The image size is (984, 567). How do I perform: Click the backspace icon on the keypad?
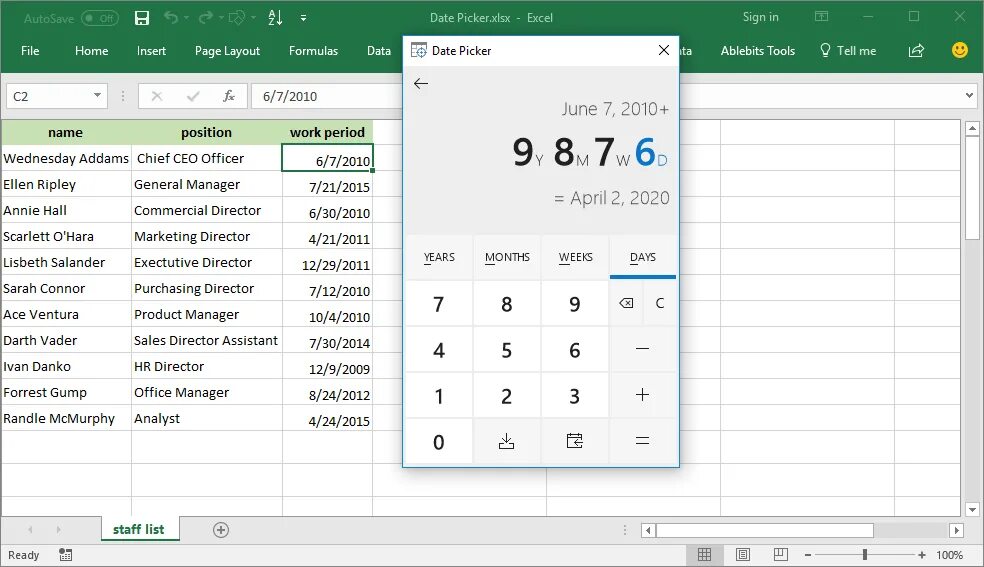click(x=626, y=304)
